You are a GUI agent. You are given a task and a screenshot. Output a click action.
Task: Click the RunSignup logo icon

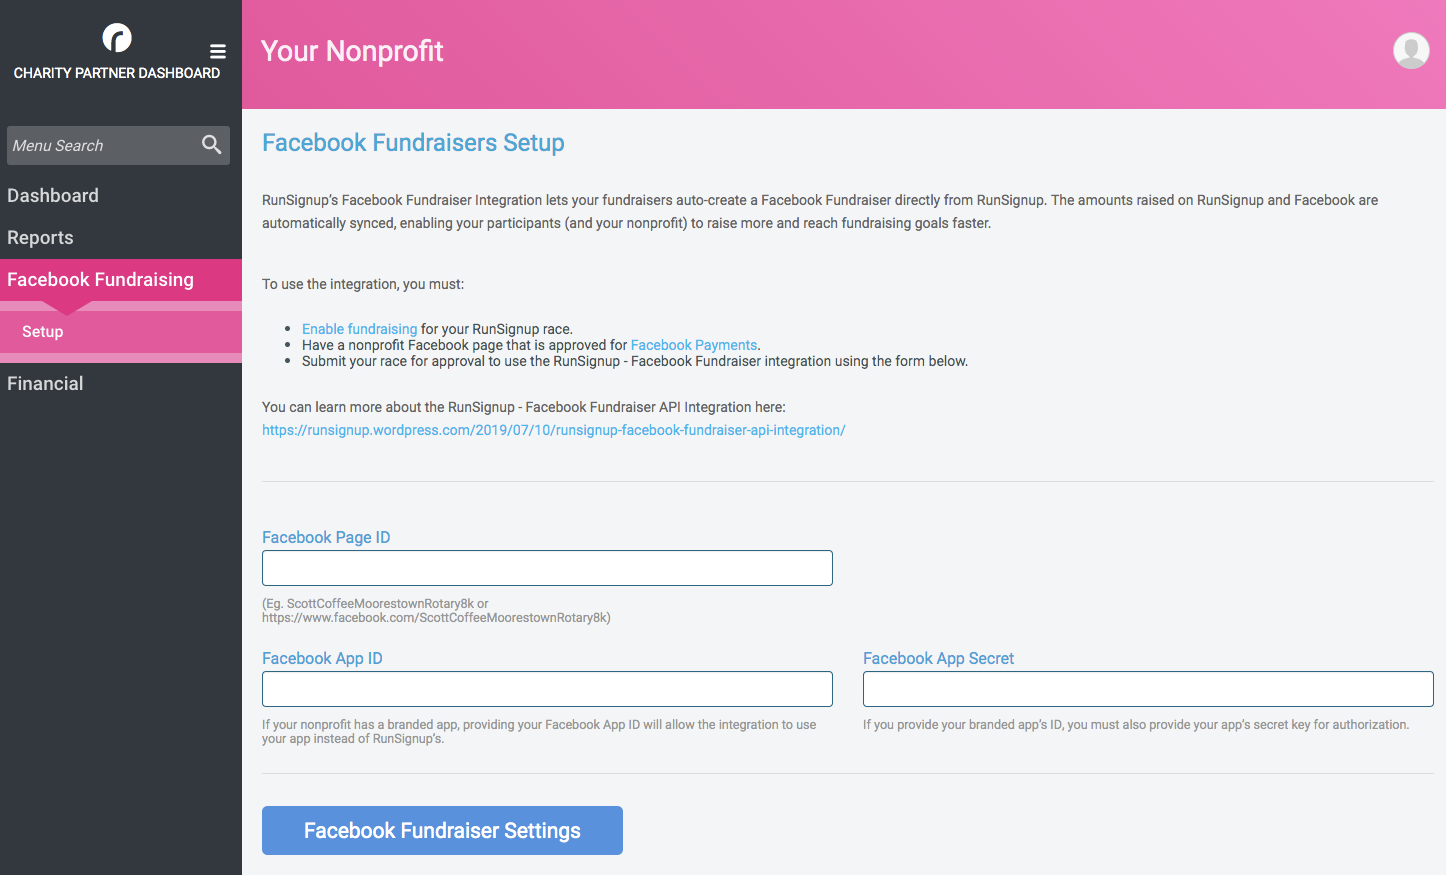point(117,38)
